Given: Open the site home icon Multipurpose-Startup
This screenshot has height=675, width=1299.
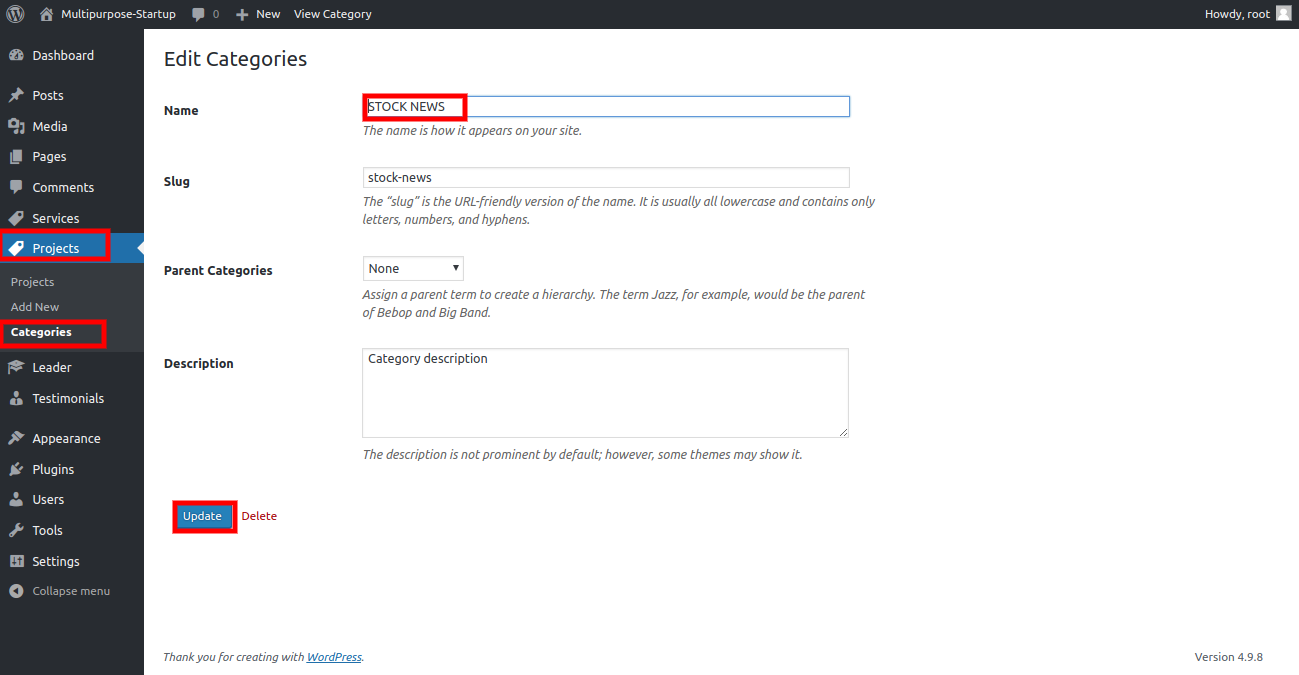Looking at the screenshot, I should click(46, 14).
